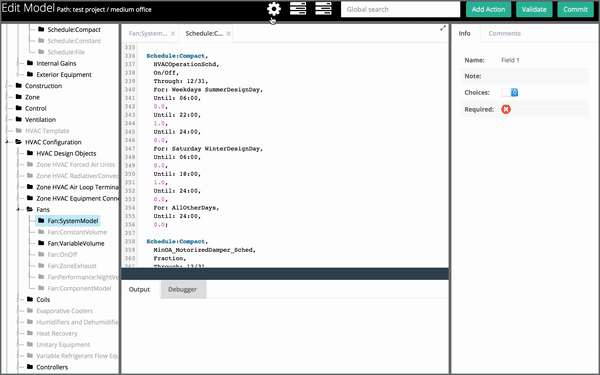Click the HVACOperationSchd line in editor
The image size is (600, 375).
click(186, 64)
